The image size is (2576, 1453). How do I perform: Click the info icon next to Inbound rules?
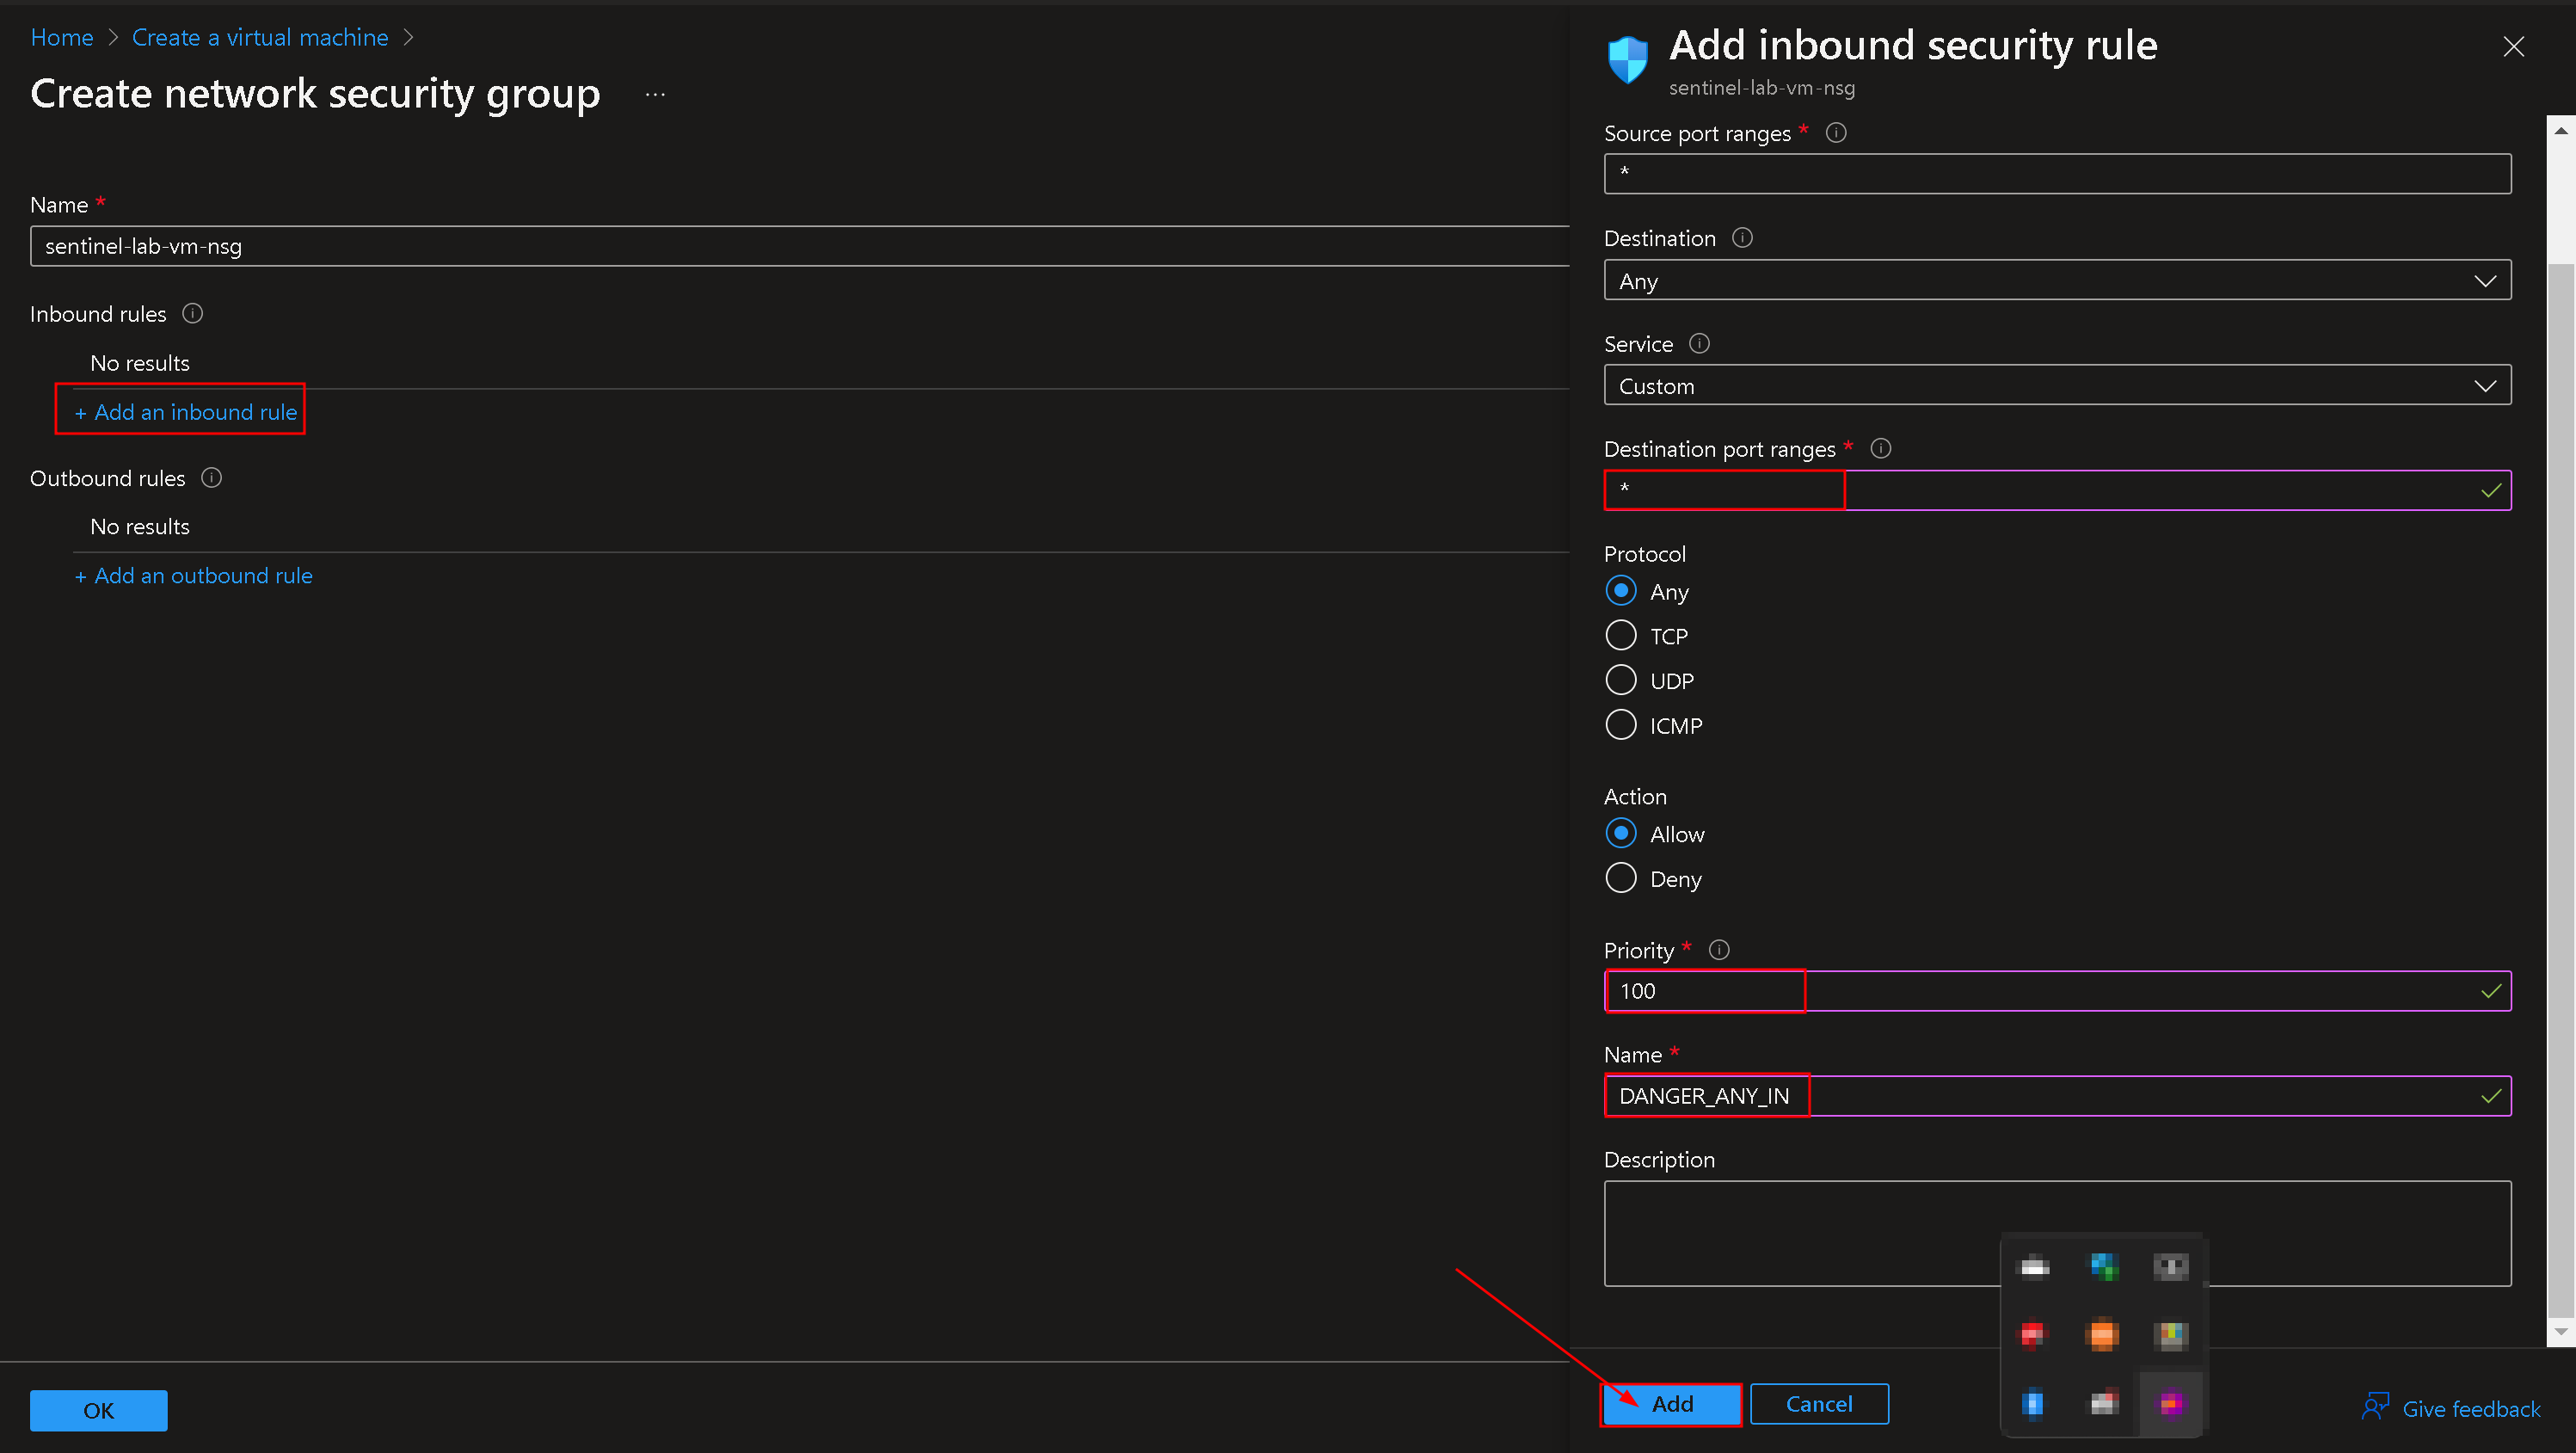pyautogui.click(x=193, y=313)
